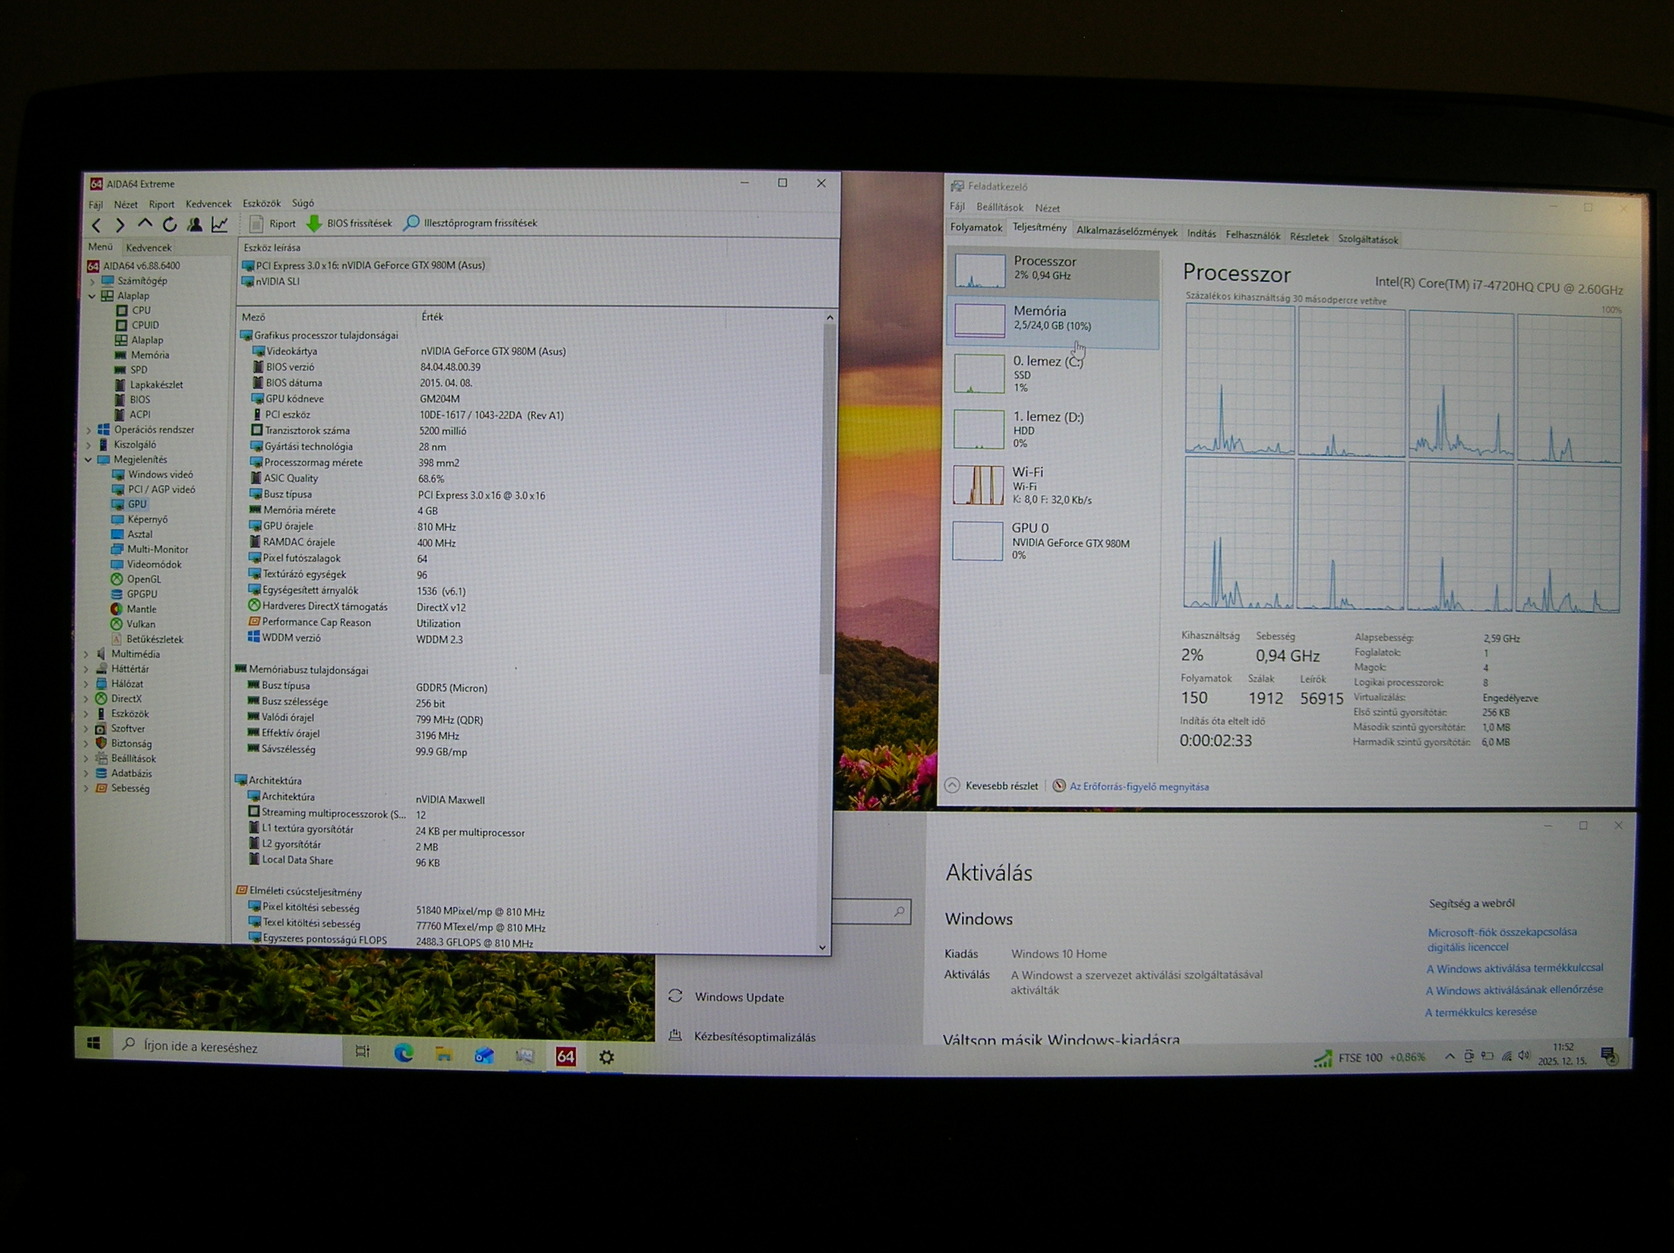Switch to Folyamatok tab in Task Manager
The width and height of the screenshot is (1674, 1253).
976,228
